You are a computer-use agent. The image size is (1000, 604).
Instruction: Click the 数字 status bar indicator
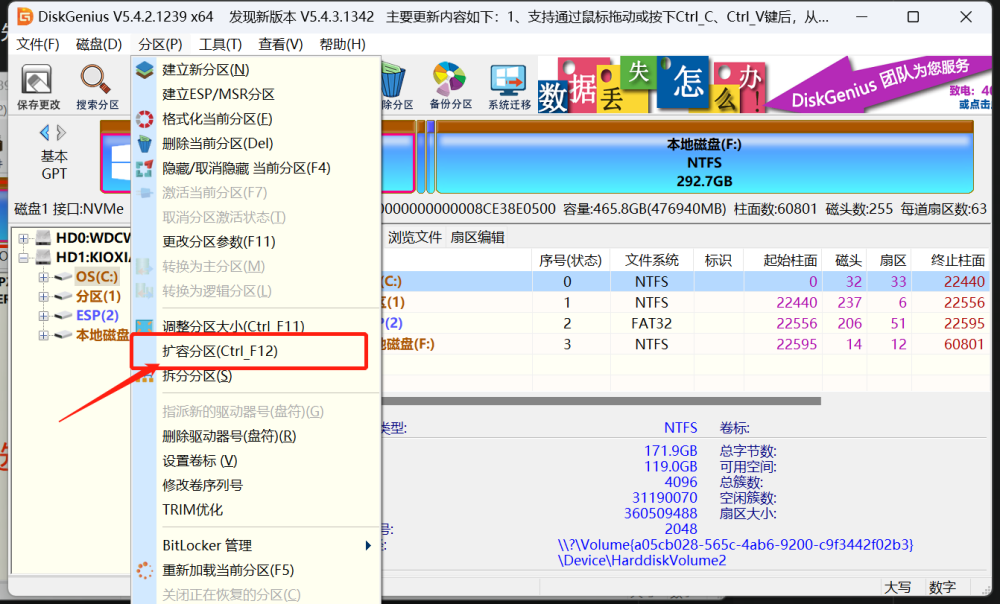pos(942,587)
